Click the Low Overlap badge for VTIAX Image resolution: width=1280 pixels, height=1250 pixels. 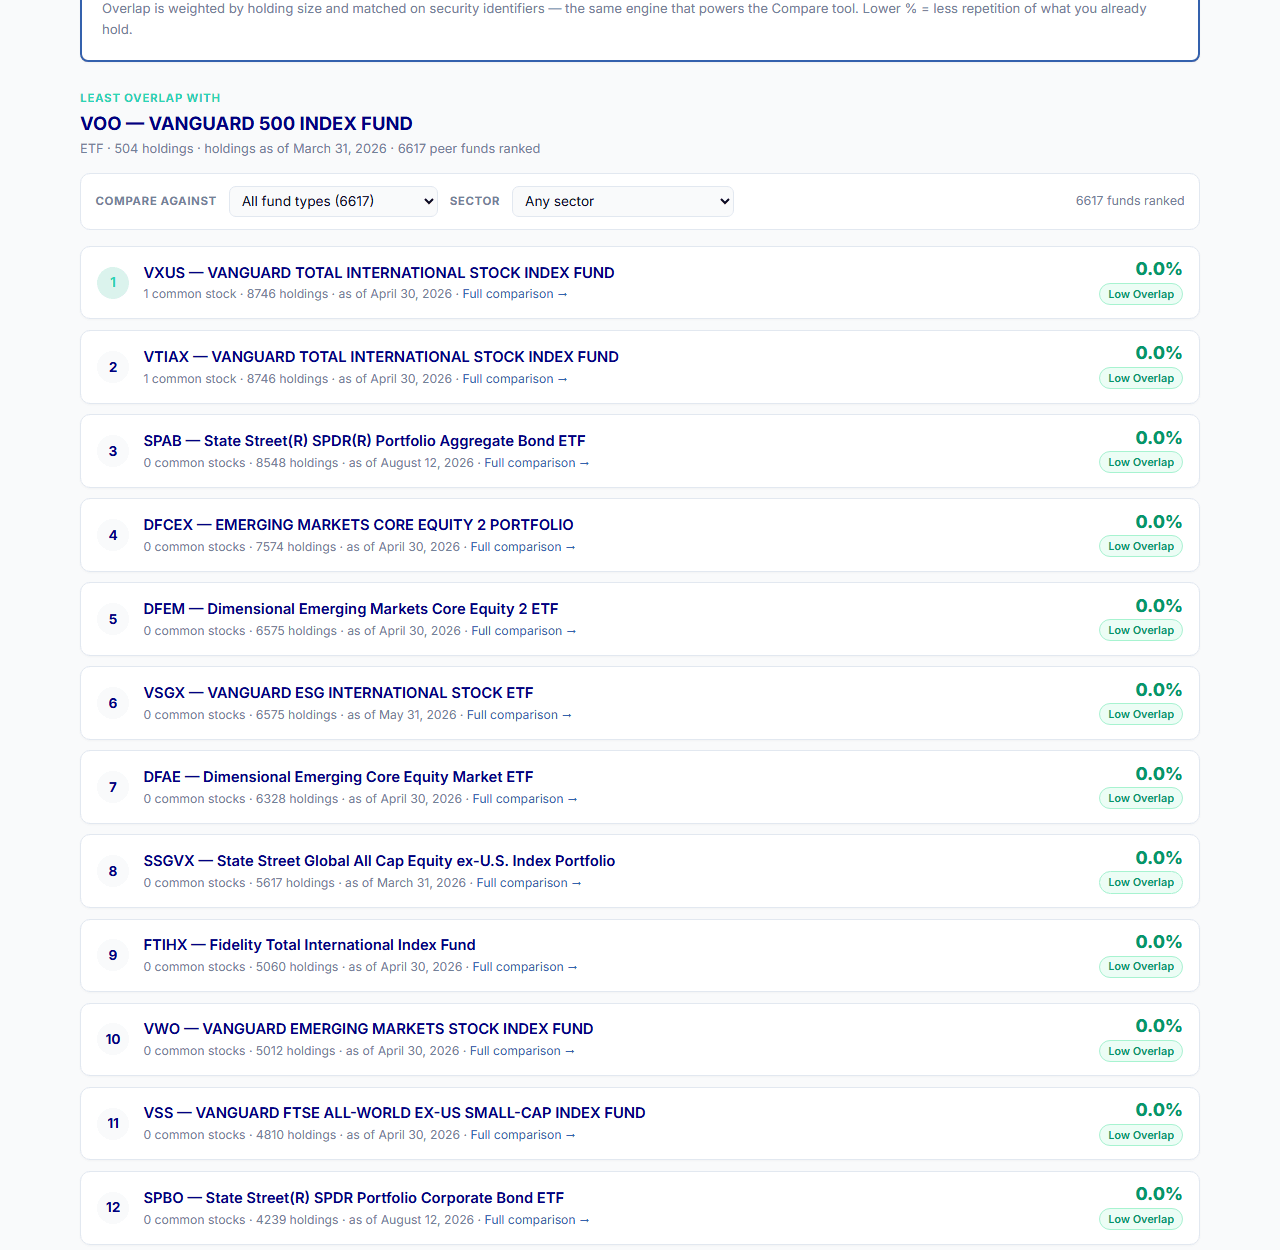coord(1141,378)
